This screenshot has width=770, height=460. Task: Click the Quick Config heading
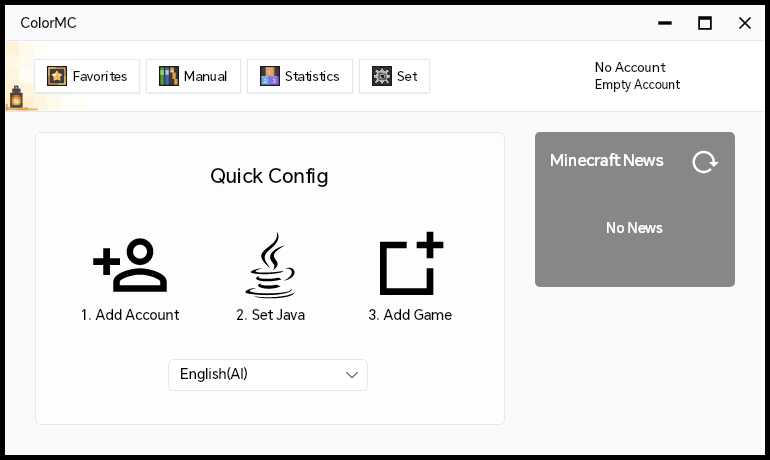coord(269,176)
